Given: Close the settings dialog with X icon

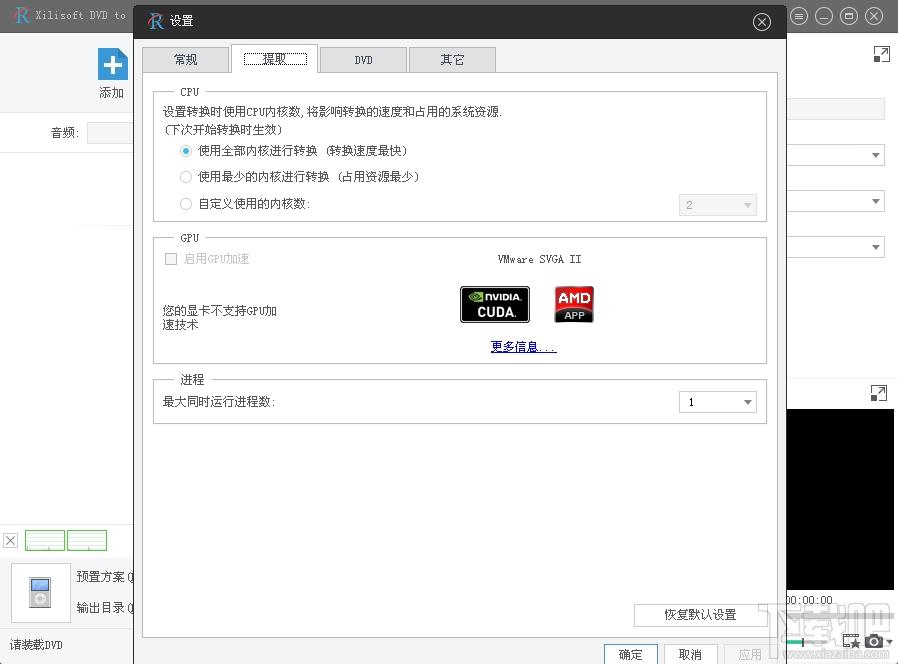Looking at the screenshot, I should click(761, 22).
